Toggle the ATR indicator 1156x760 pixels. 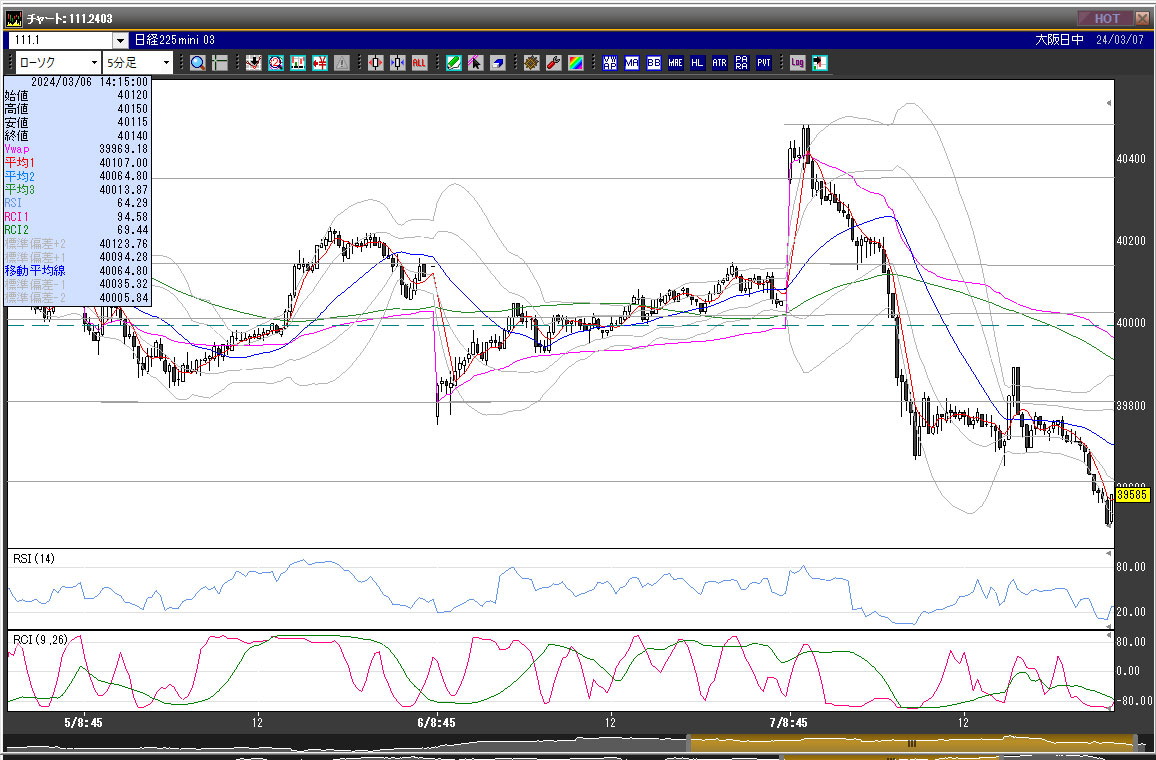[719, 63]
